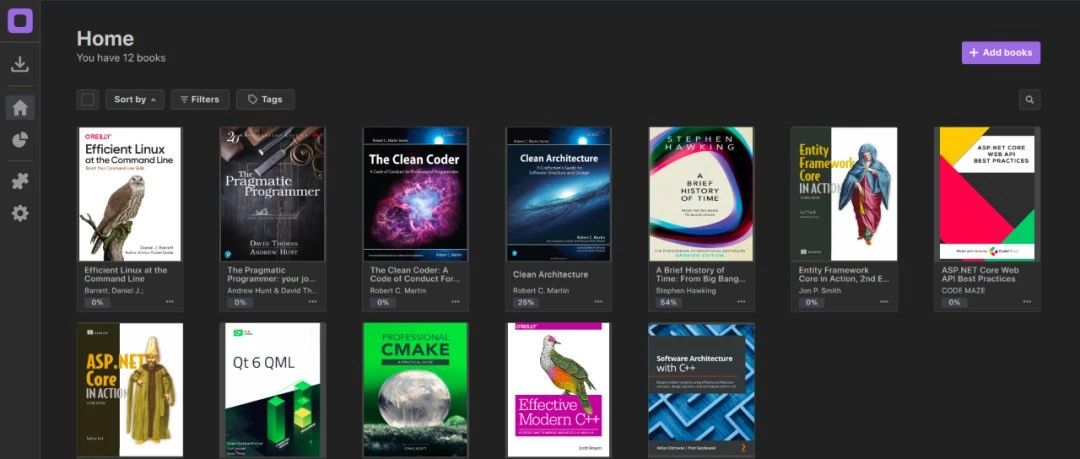Open The Pragmatic Programmer book cover

click(272, 194)
